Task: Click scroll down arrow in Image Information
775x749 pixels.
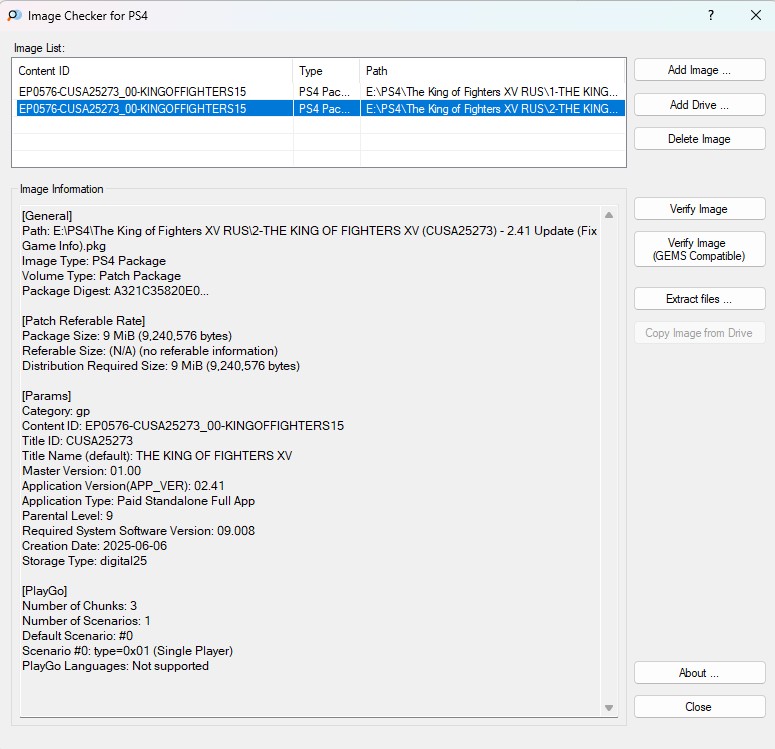Action: pos(609,708)
